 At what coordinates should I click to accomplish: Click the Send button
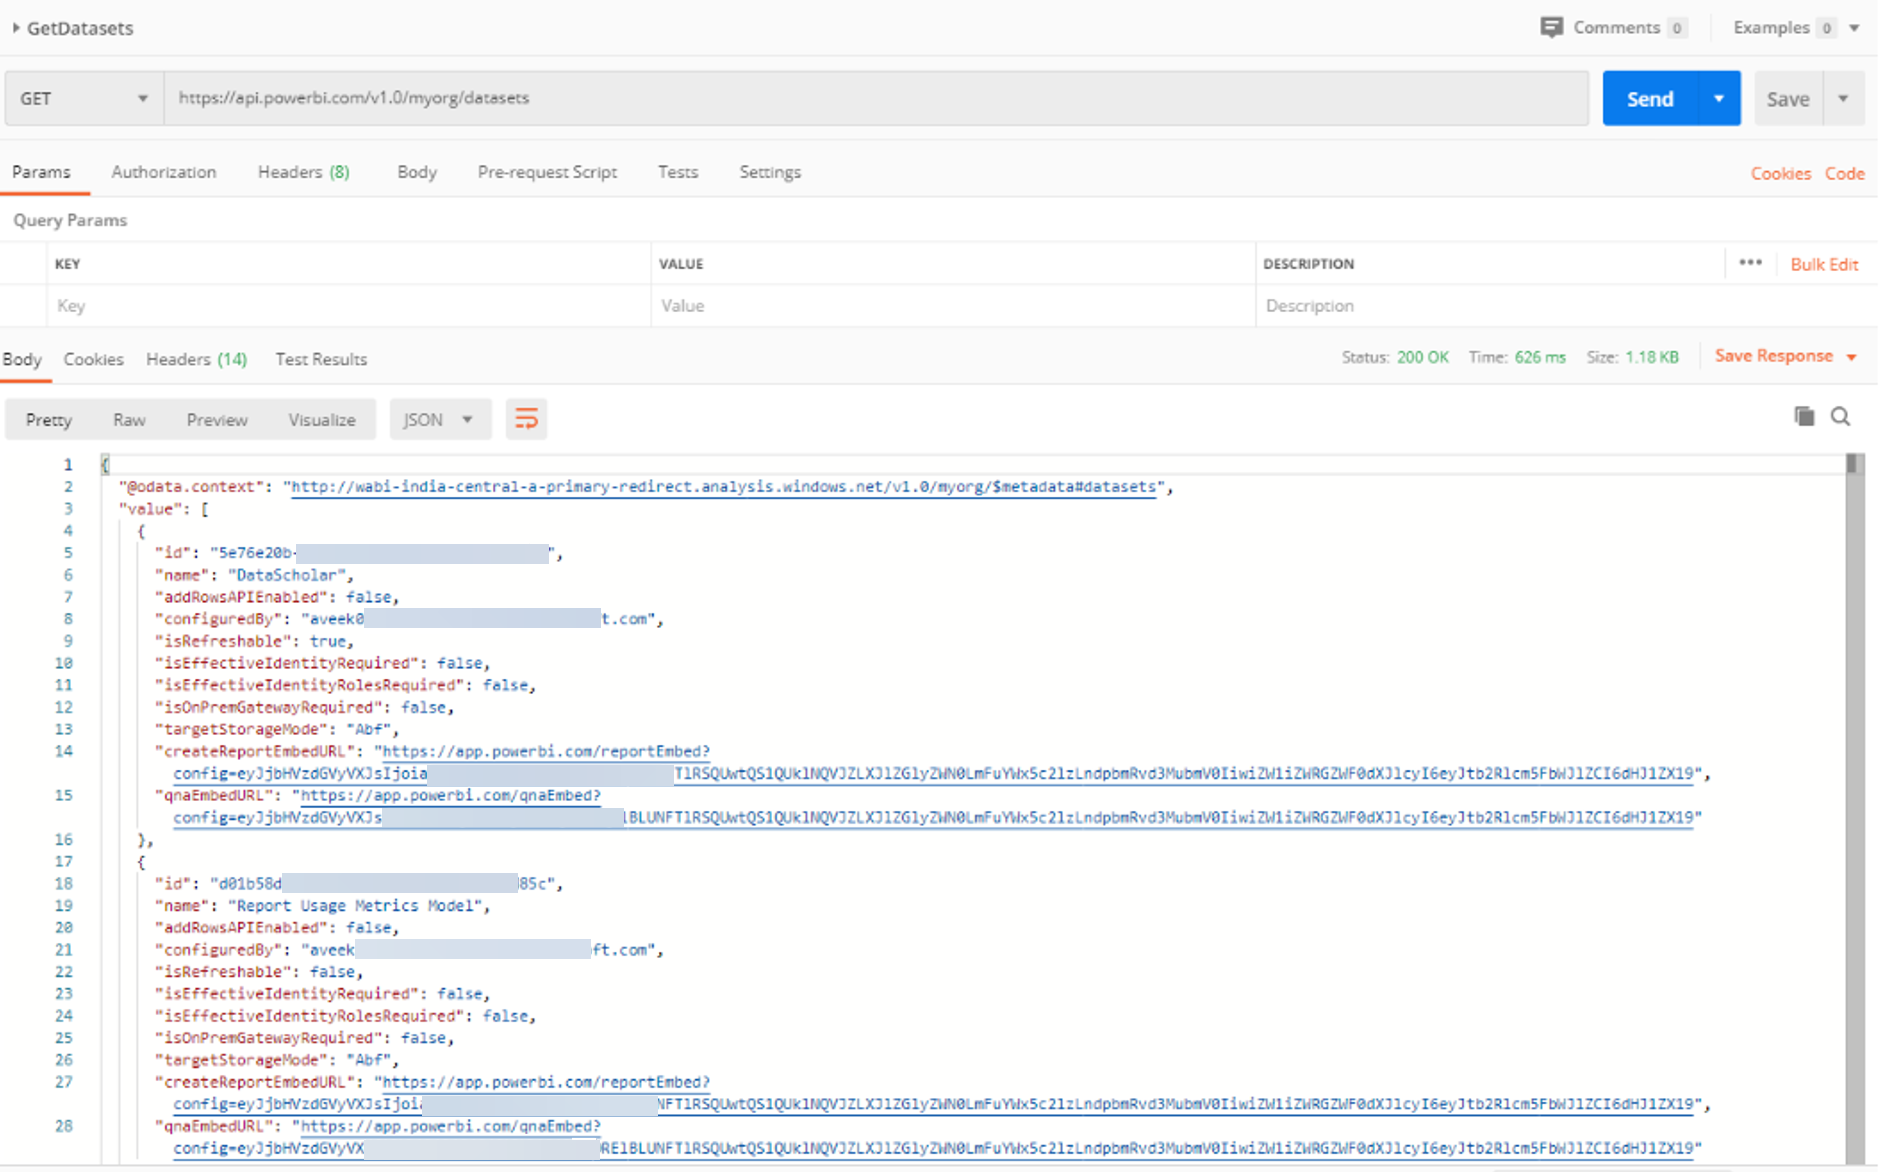click(1649, 98)
